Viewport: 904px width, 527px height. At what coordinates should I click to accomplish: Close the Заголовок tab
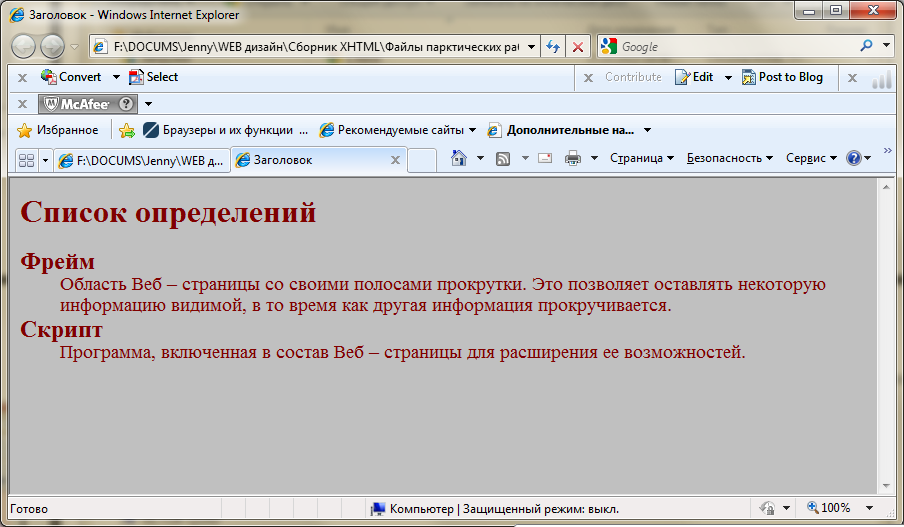pos(395,160)
